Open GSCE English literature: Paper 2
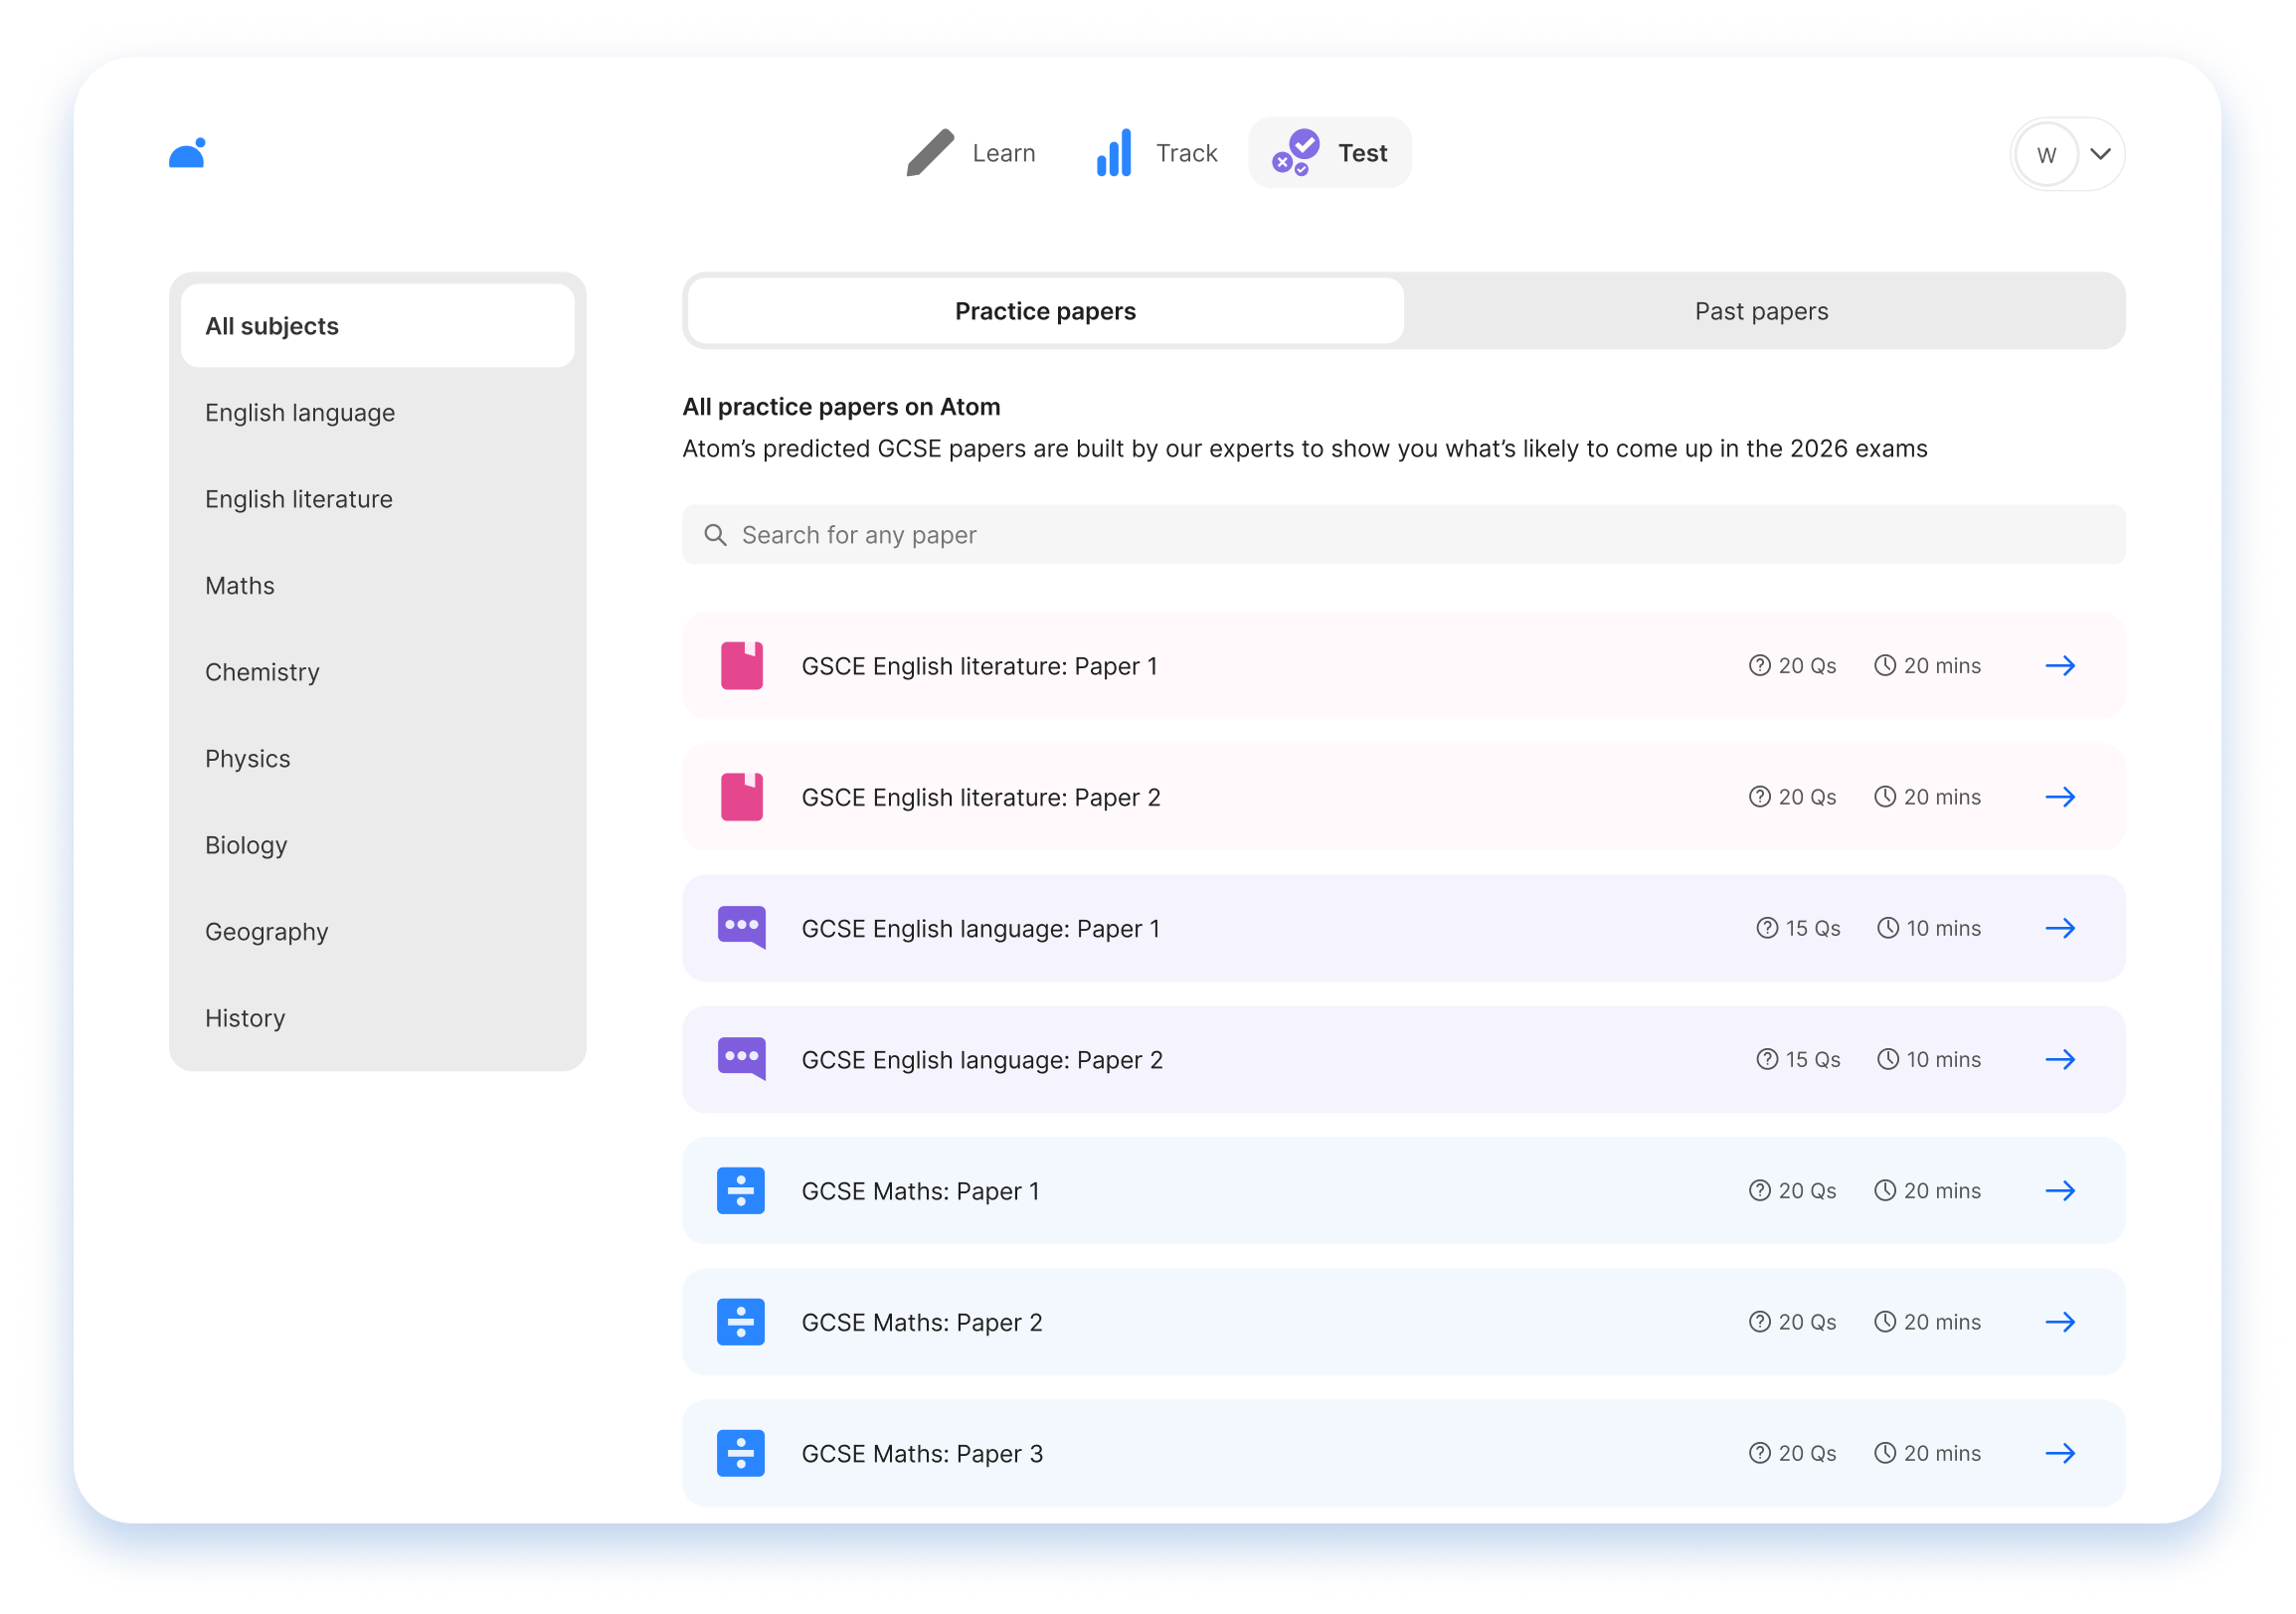This screenshot has width=2296, height=1614. (x=980, y=797)
